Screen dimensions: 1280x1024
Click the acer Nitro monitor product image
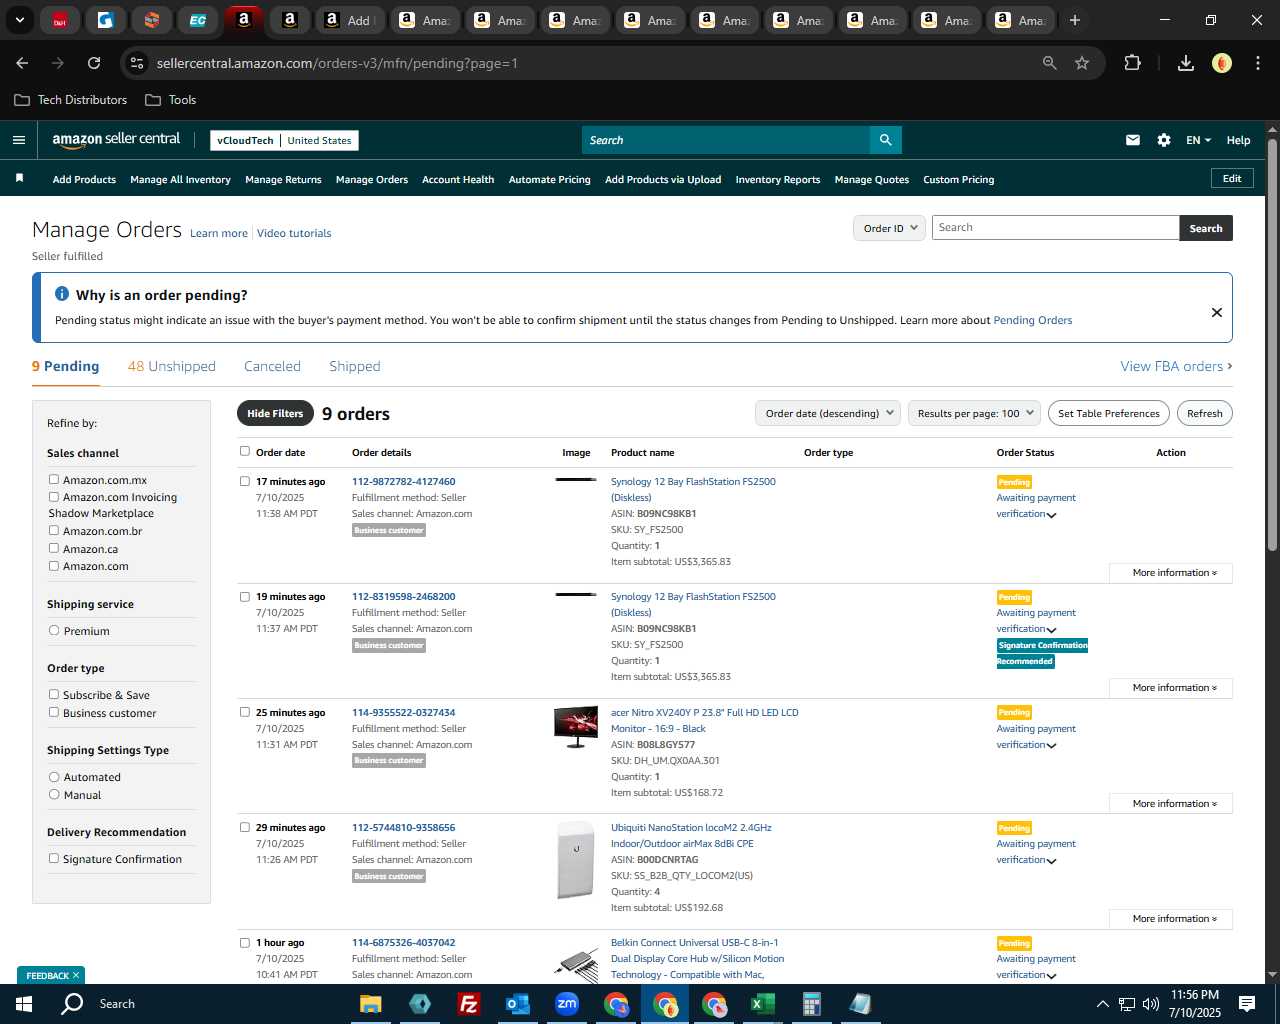coord(576,727)
